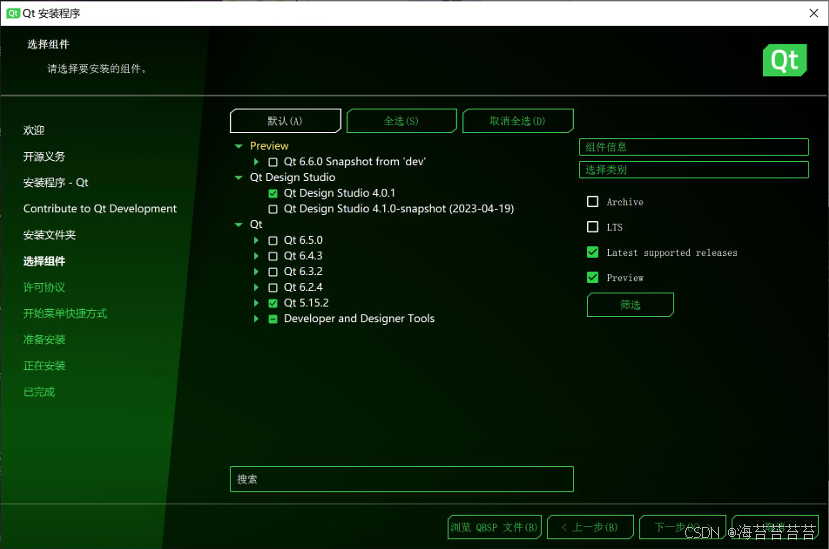The width and height of the screenshot is (829, 549).
Task: Click the 全选(S) select all button
Action: [401, 121]
